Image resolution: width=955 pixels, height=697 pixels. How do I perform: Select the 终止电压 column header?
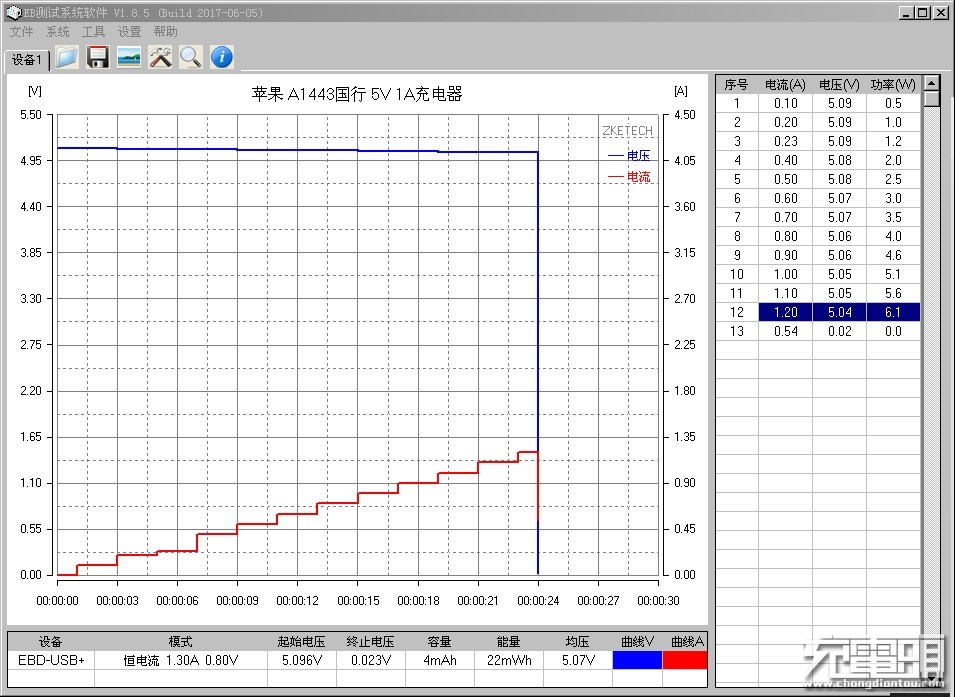[371, 642]
